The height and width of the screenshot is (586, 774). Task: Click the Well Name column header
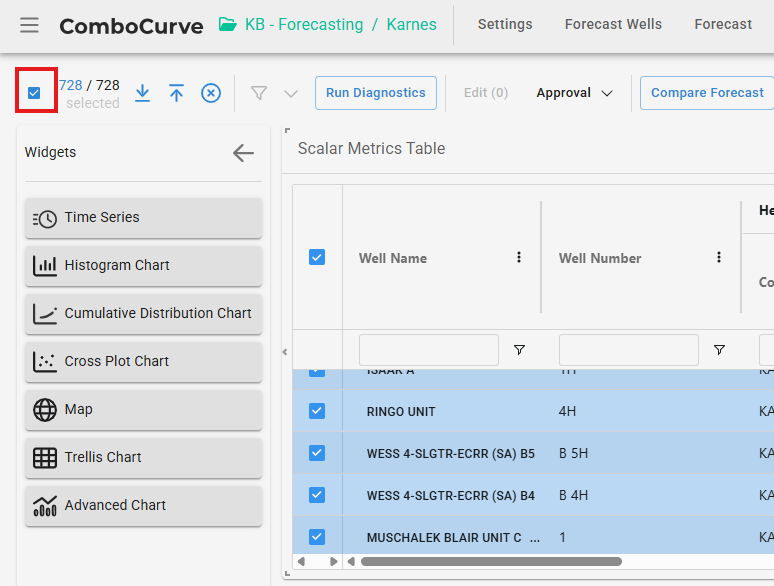[393, 258]
